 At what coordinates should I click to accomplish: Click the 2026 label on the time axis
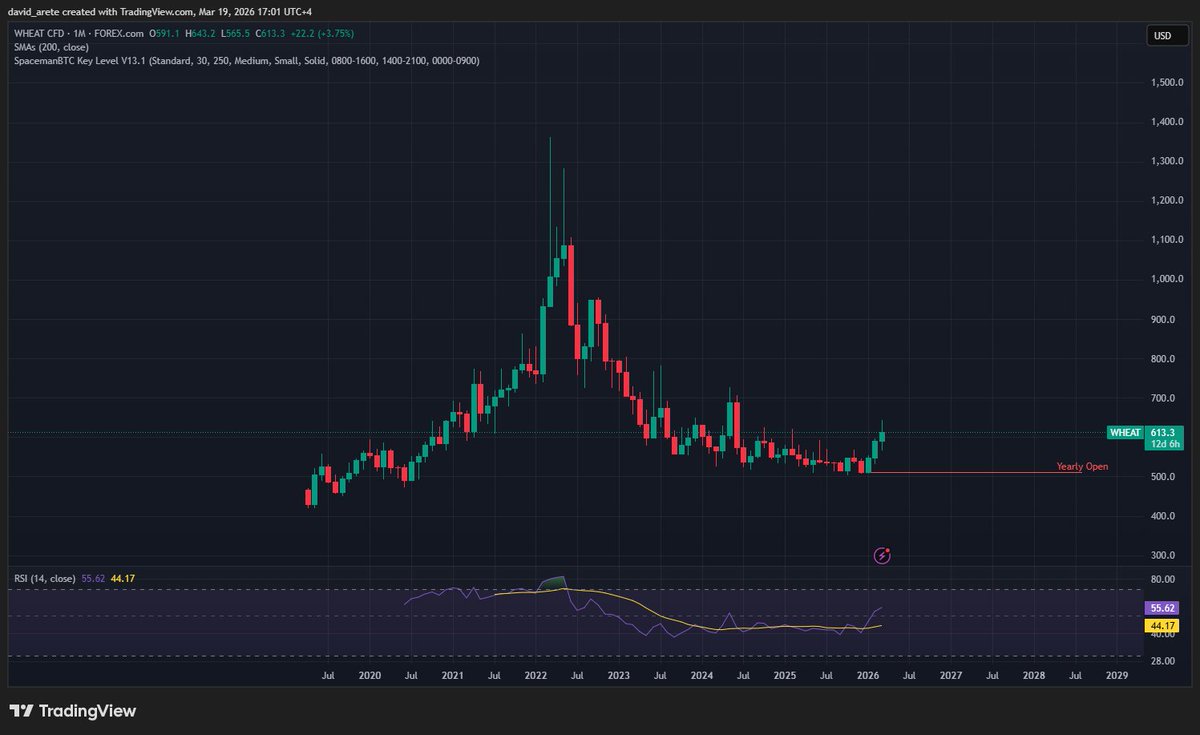(x=868, y=676)
